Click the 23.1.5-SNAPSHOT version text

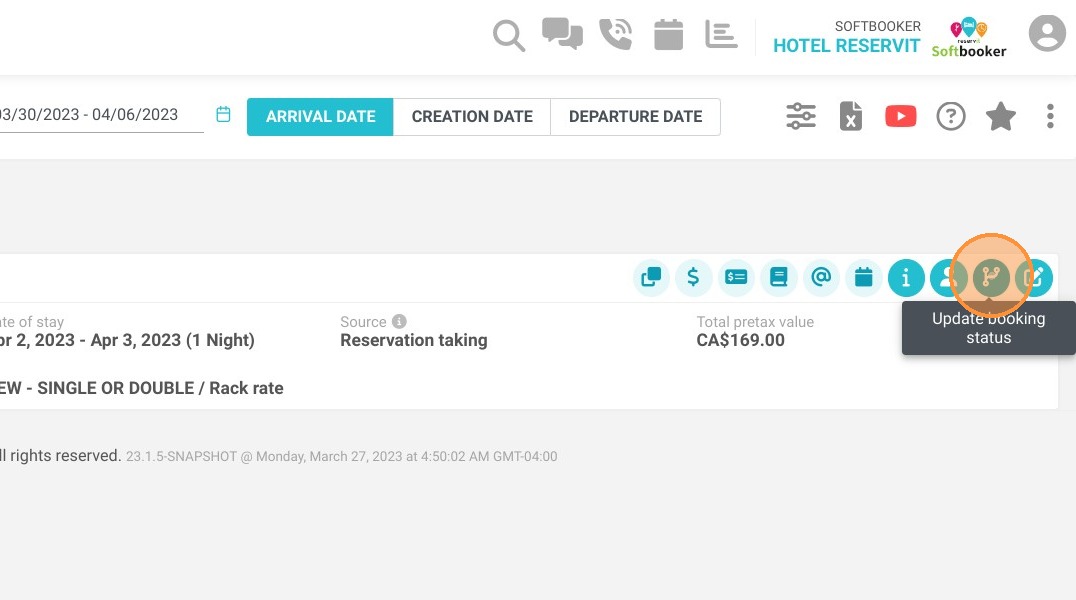tap(181, 457)
